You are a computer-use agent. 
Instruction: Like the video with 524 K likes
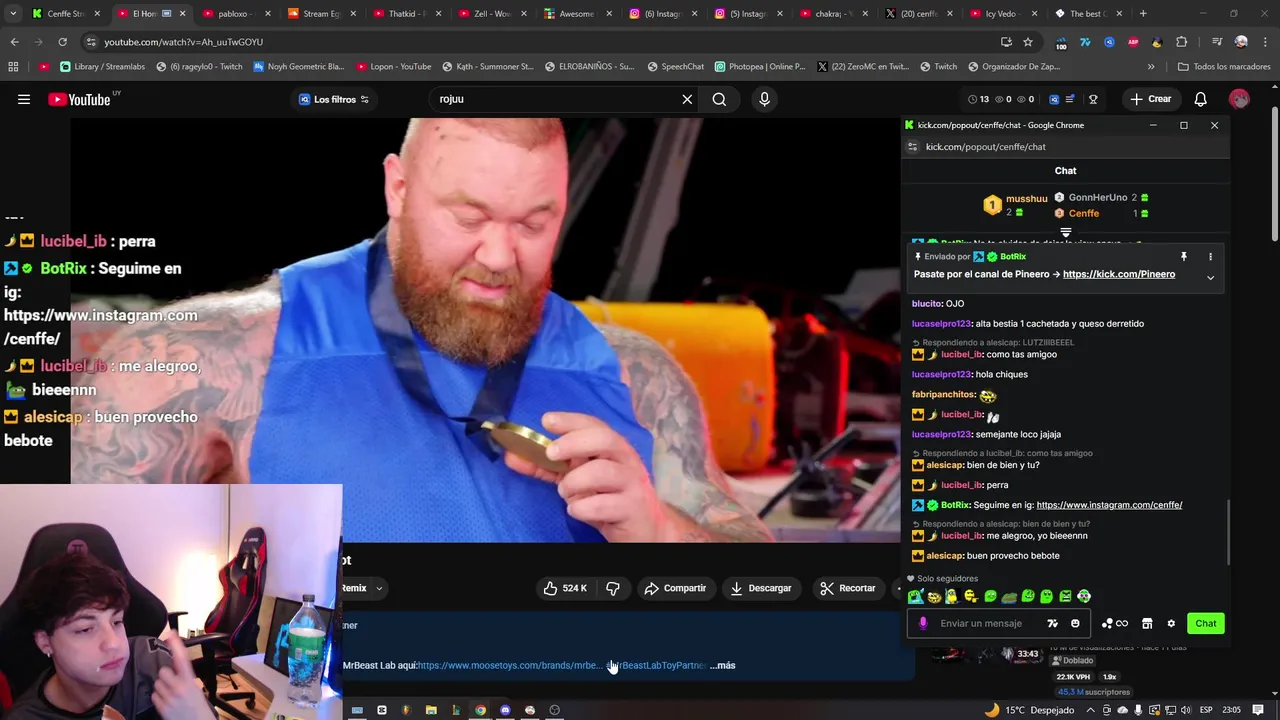[565, 588]
